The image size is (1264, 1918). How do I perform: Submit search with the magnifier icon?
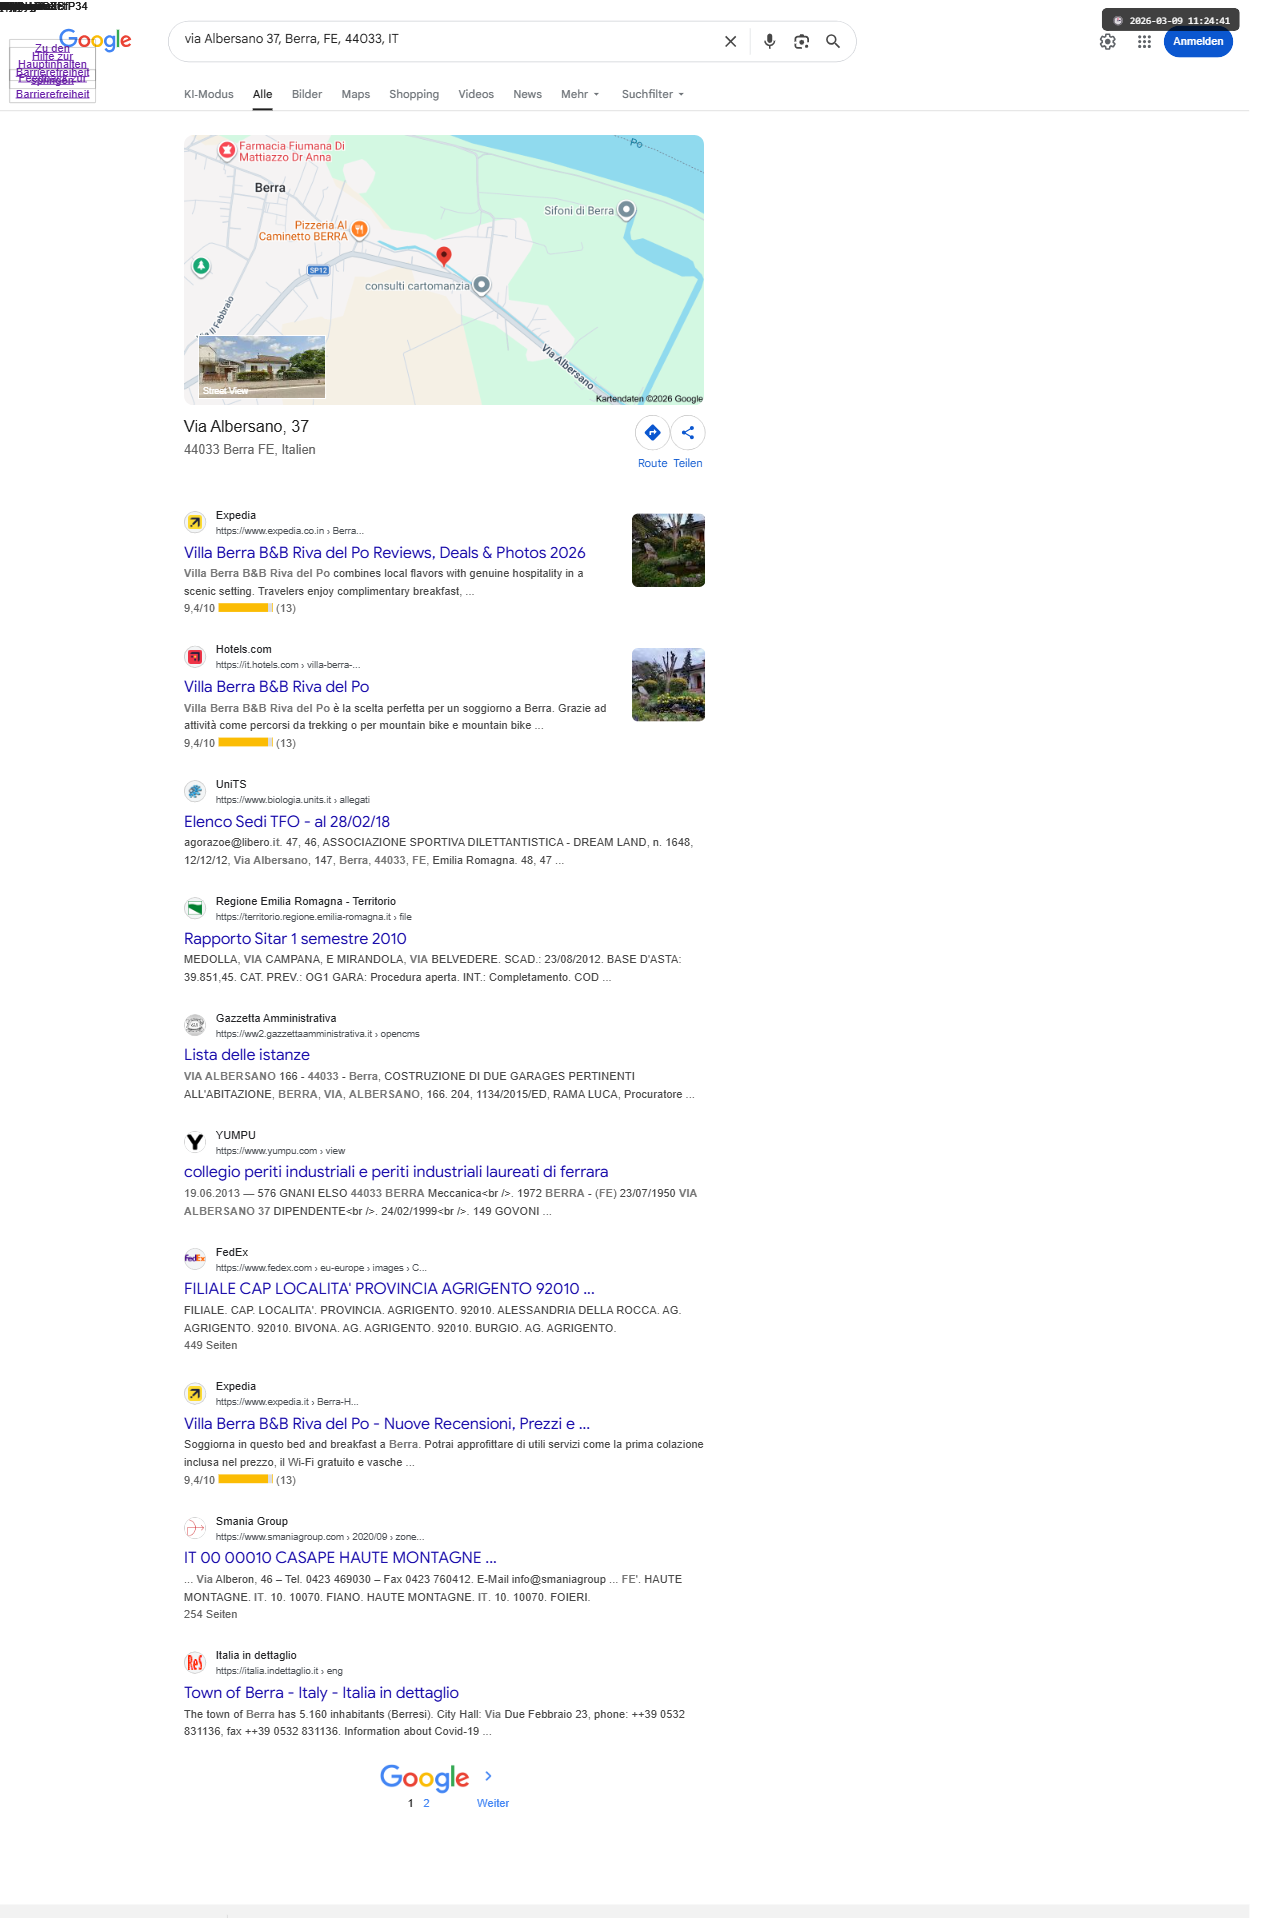coord(833,42)
